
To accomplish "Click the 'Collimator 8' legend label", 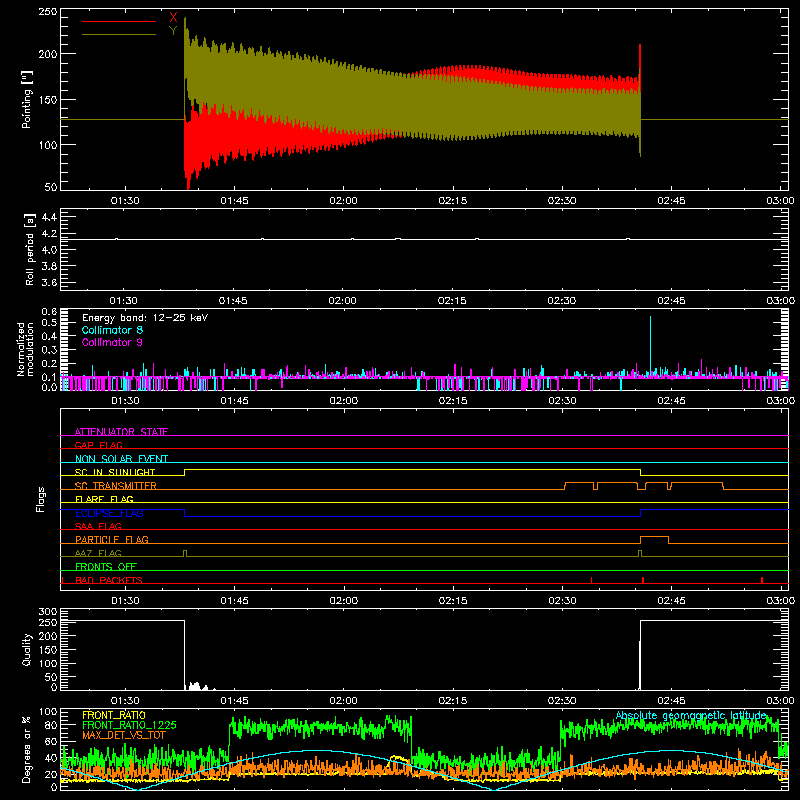I will (112, 330).
